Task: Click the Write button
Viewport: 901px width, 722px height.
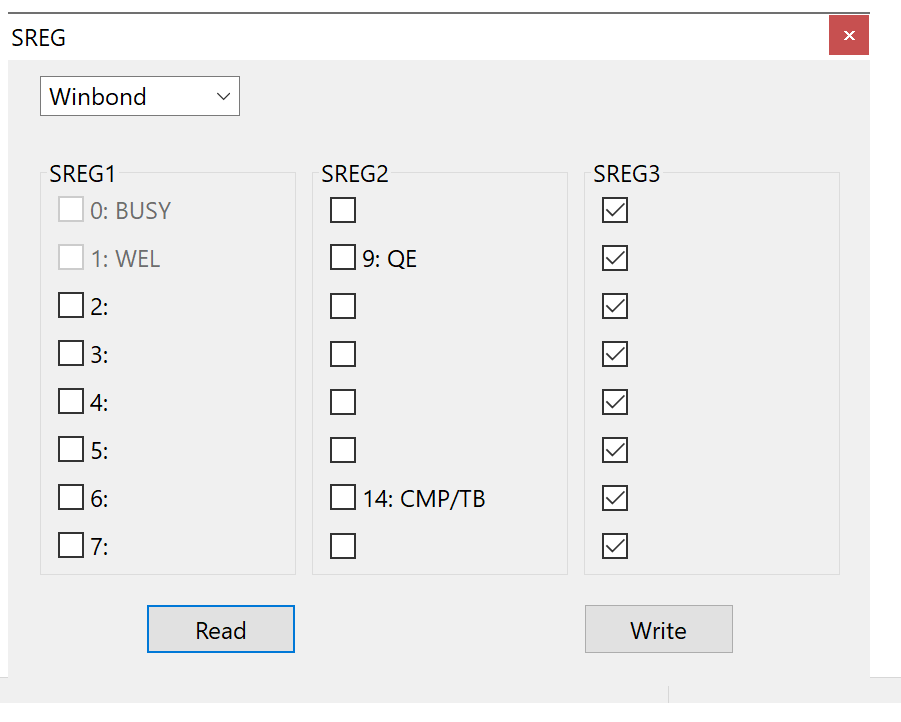Action: click(x=659, y=629)
